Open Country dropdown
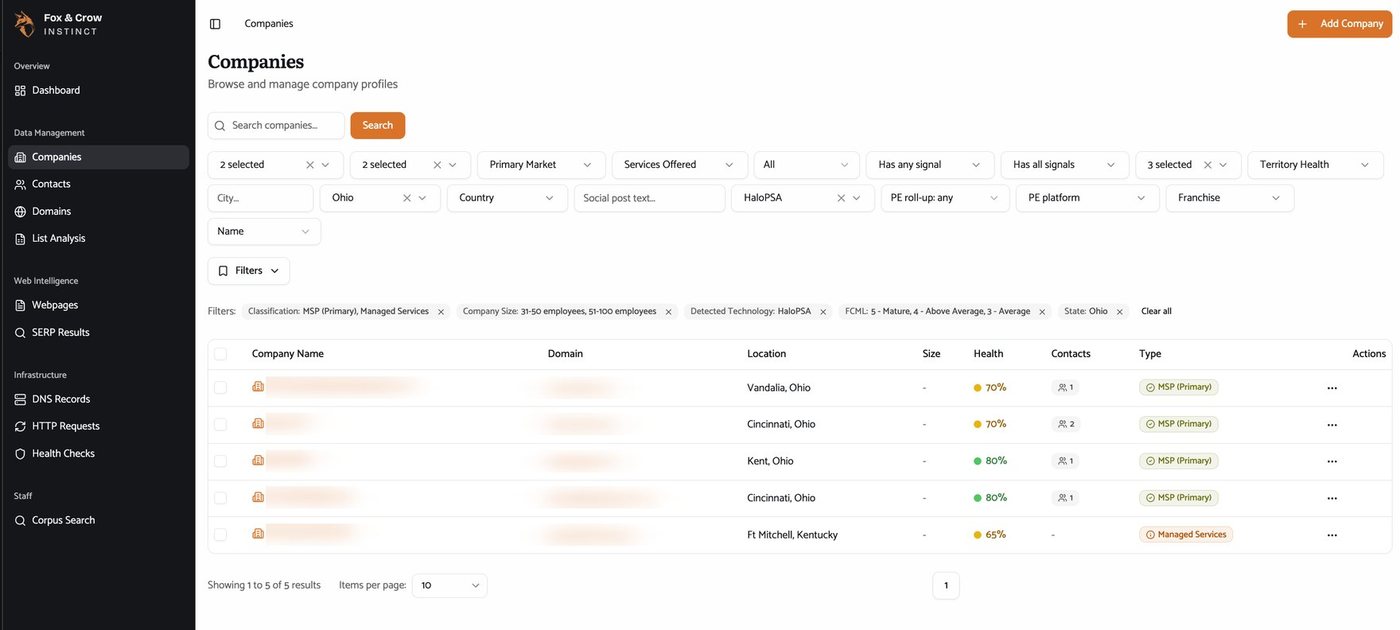 coord(507,198)
